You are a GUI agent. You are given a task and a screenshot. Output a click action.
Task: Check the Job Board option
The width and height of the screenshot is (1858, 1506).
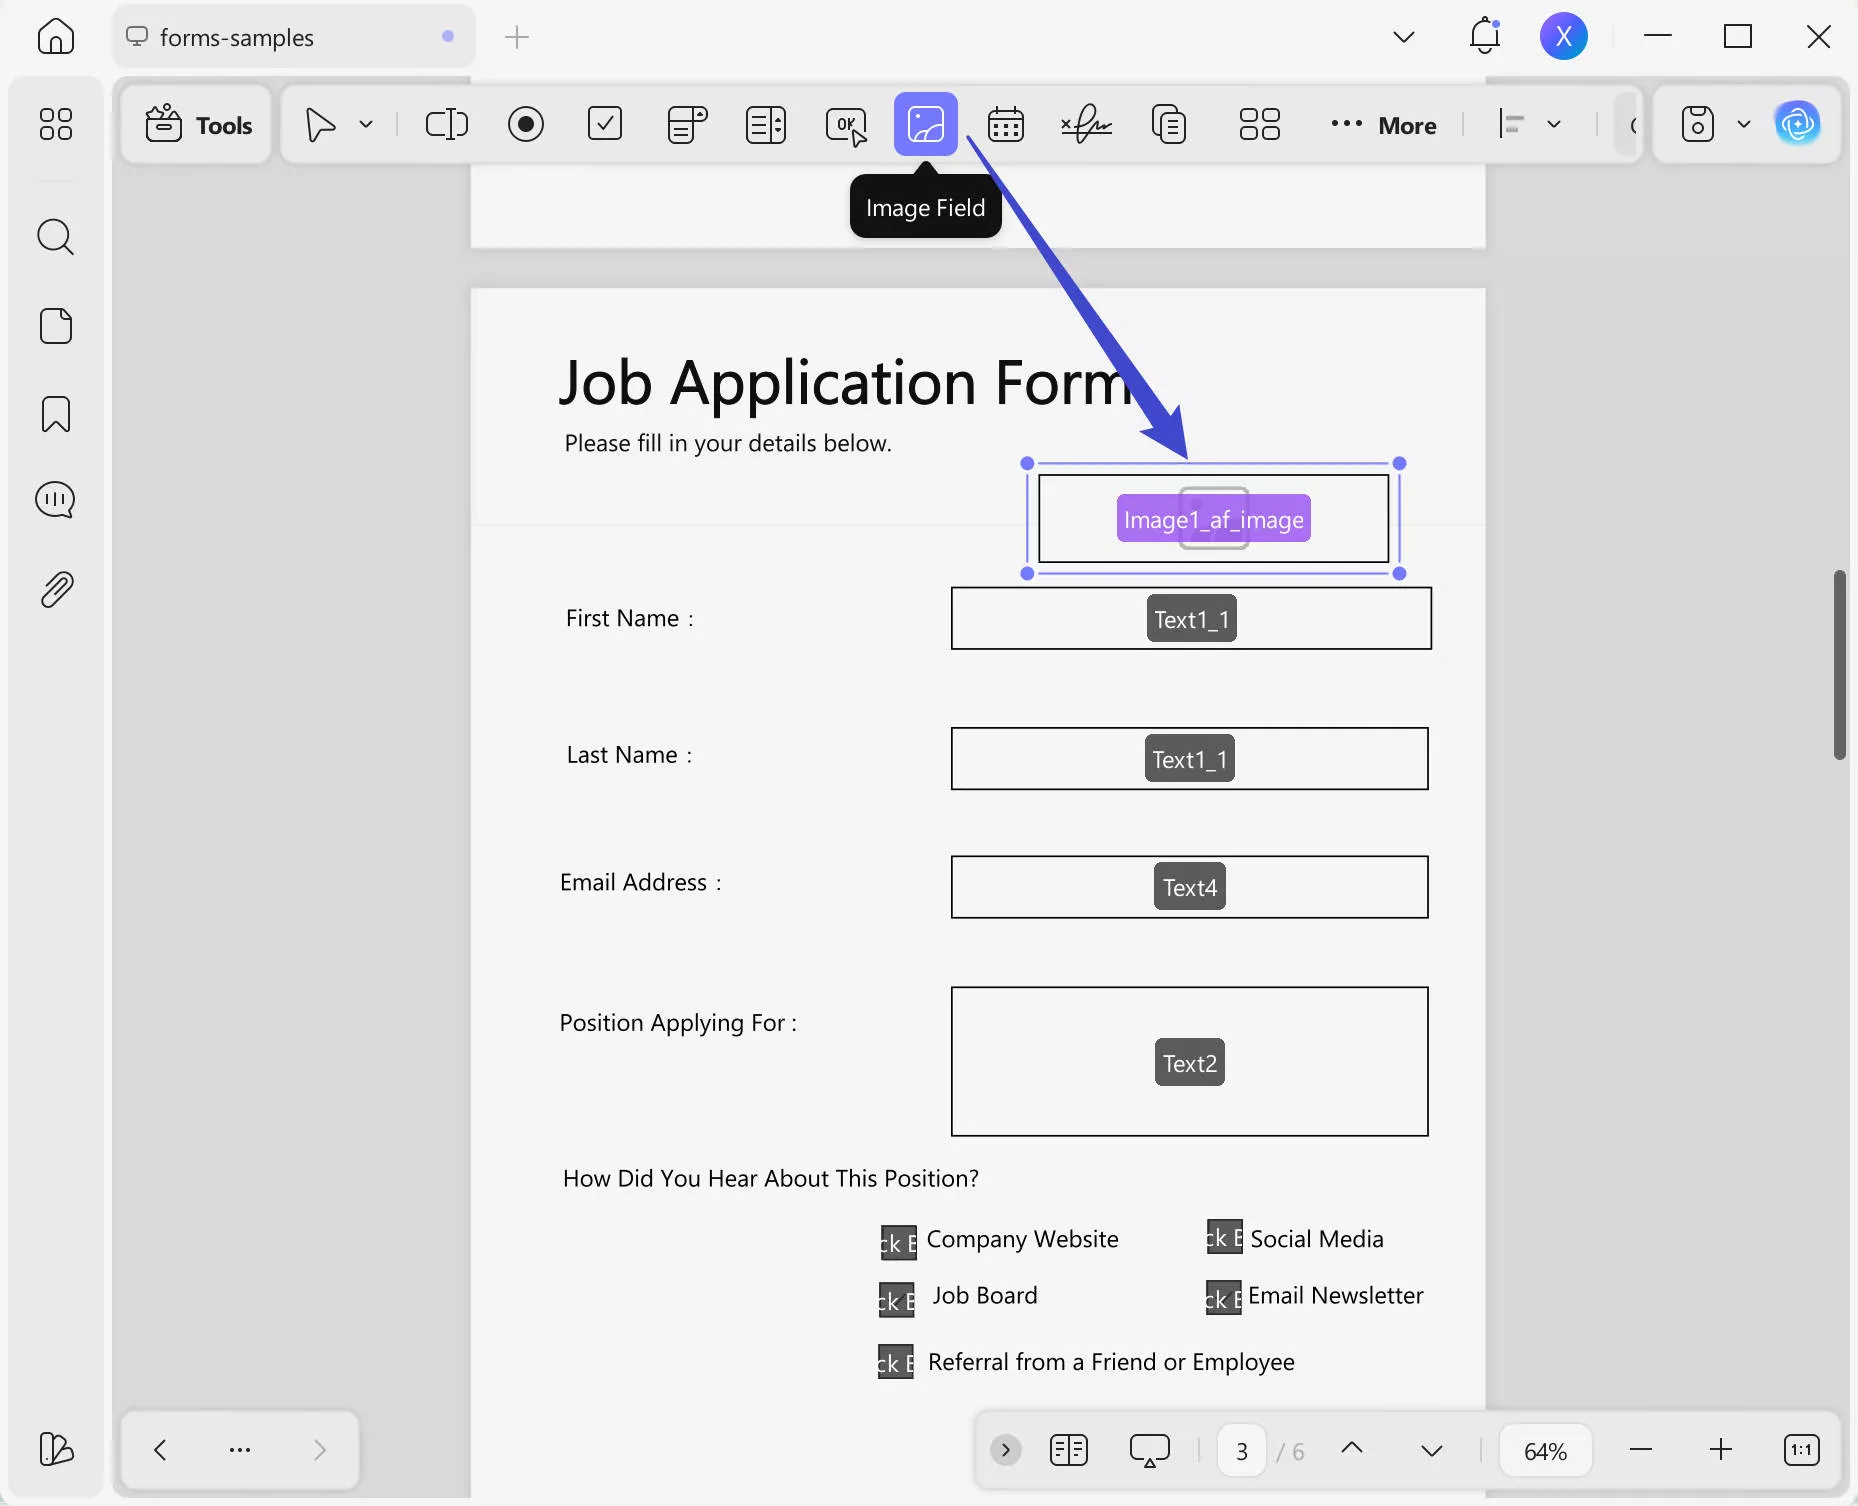pyautogui.click(x=898, y=1298)
